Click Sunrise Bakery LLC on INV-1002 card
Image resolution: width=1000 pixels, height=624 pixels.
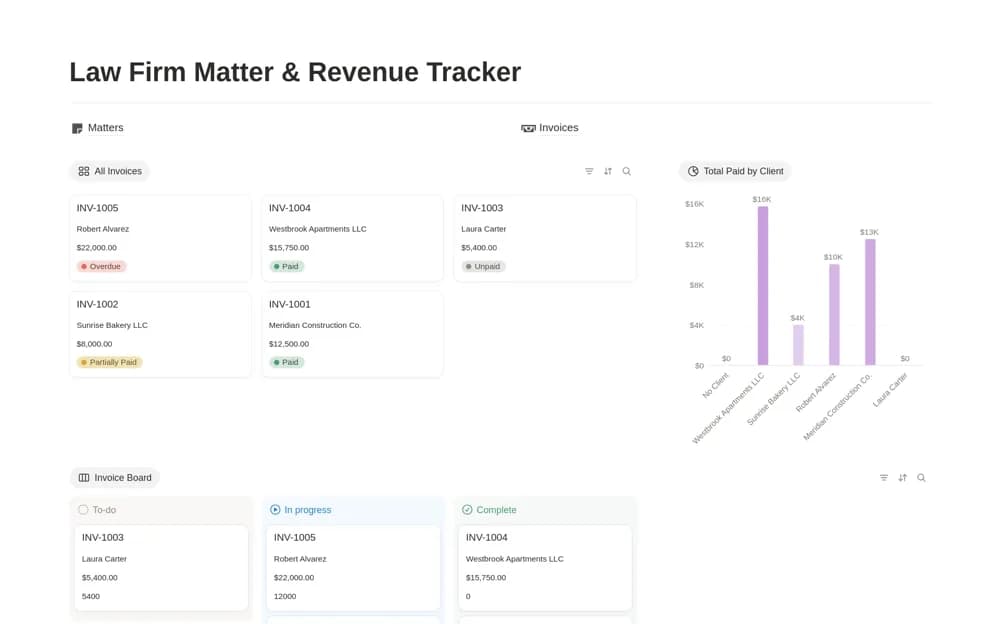(x=112, y=325)
